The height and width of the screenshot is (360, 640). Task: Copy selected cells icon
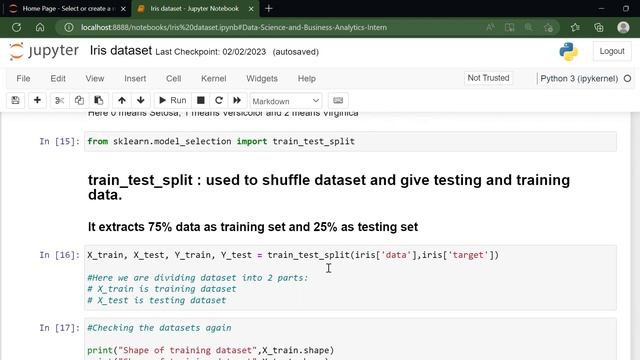(79, 100)
